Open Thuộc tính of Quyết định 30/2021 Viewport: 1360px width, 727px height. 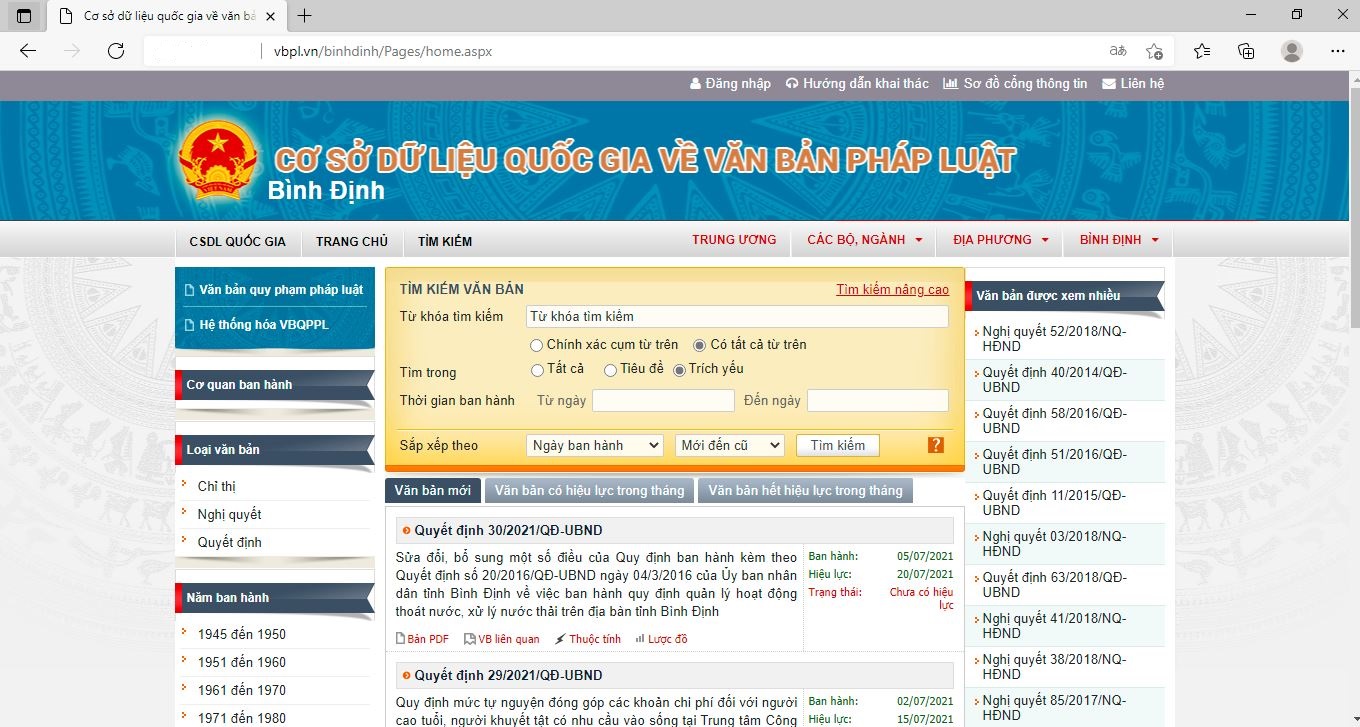point(588,639)
